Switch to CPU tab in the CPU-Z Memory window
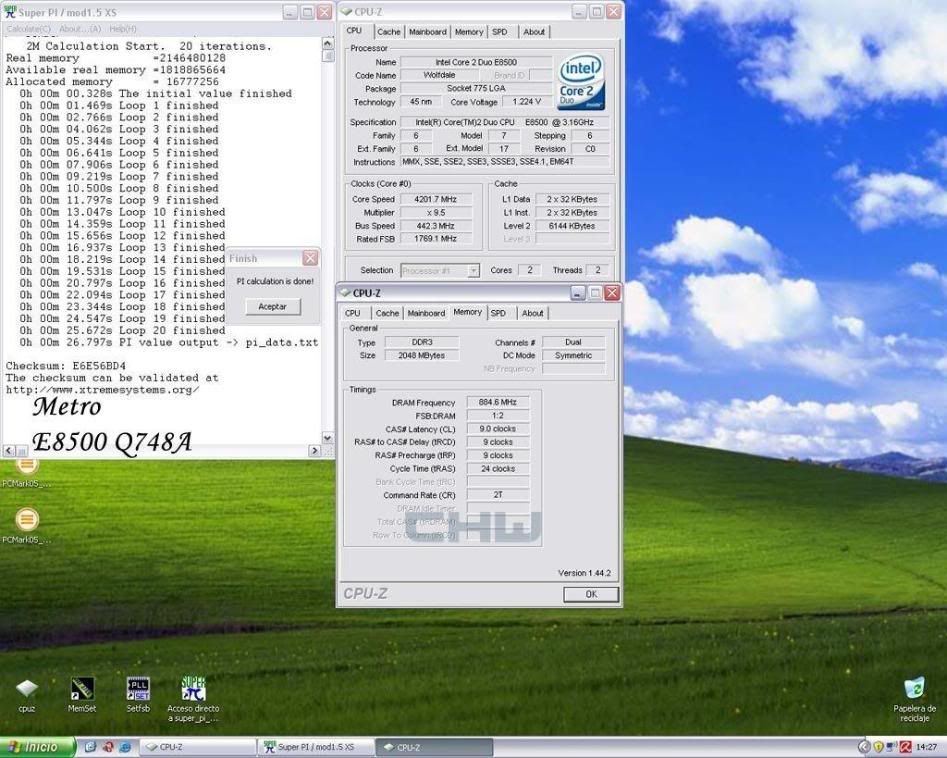Image resolution: width=947 pixels, height=758 pixels. tap(353, 313)
